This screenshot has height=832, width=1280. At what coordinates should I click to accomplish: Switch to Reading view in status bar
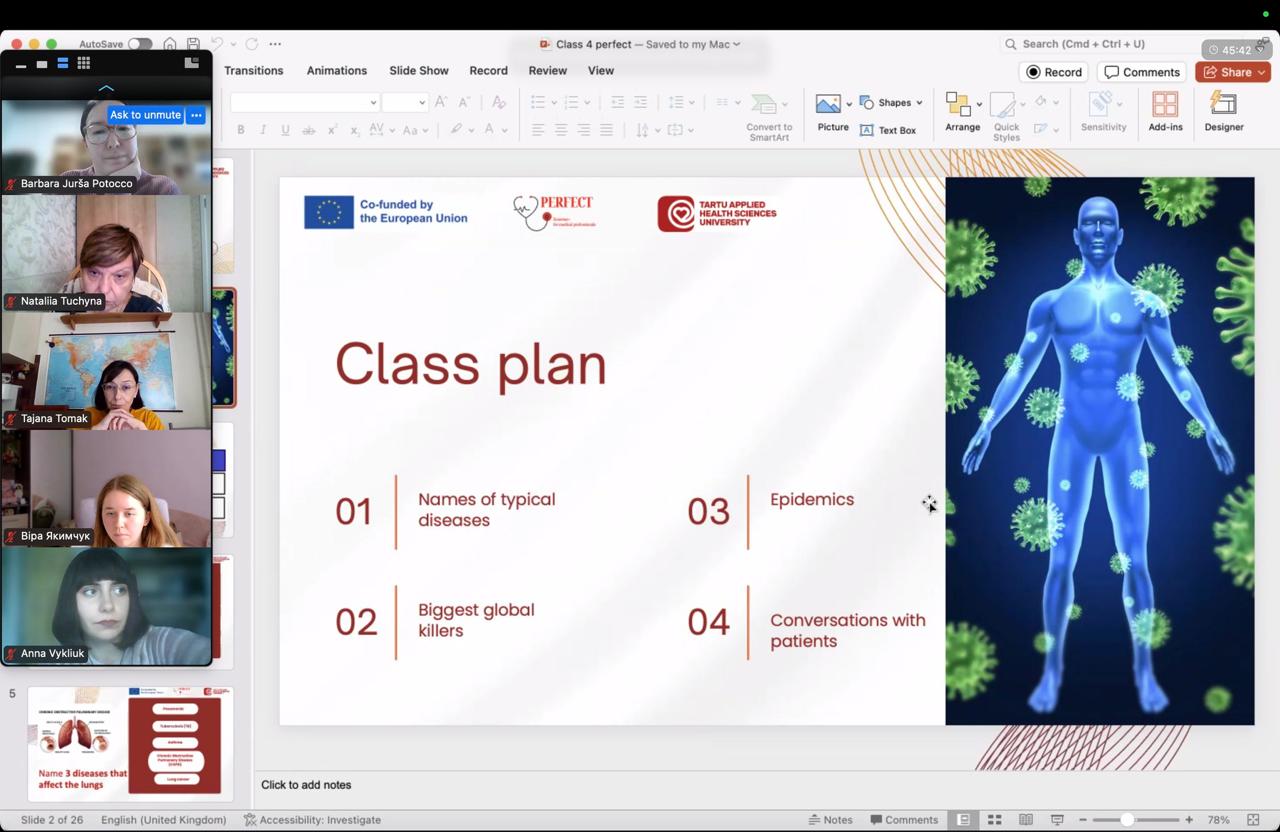pyautogui.click(x=1025, y=820)
